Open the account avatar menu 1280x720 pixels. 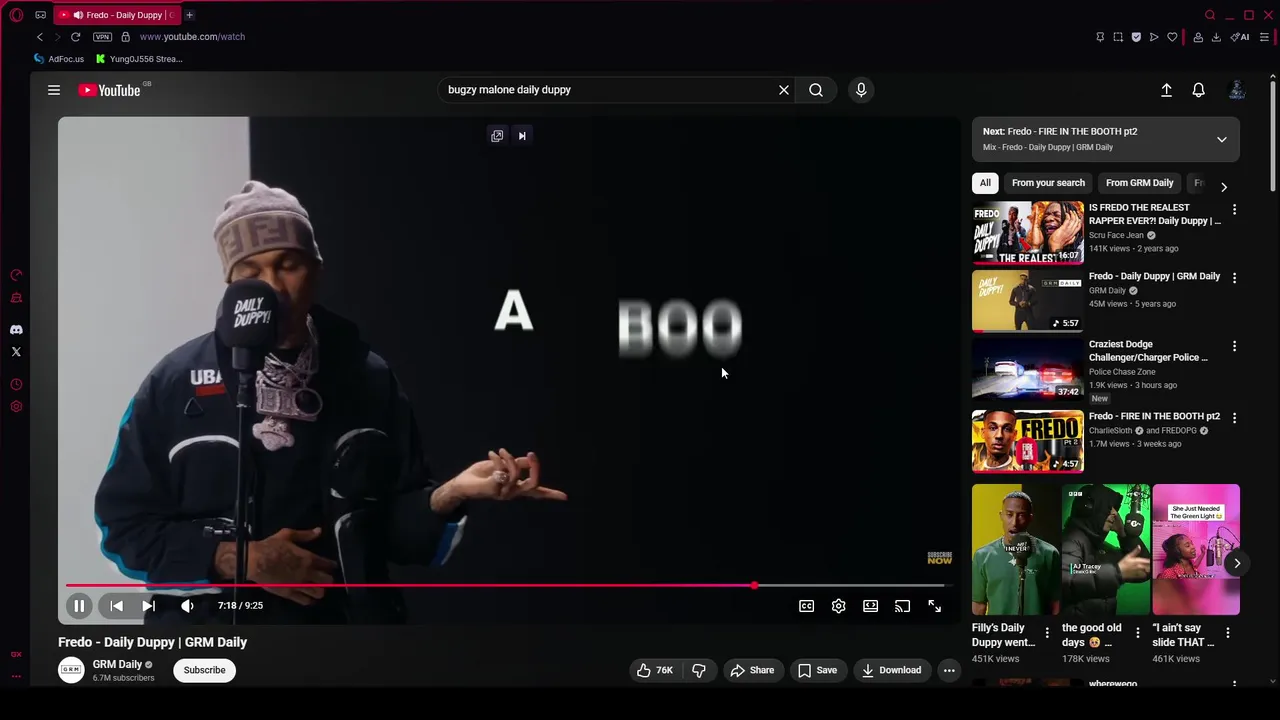[1237, 90]
